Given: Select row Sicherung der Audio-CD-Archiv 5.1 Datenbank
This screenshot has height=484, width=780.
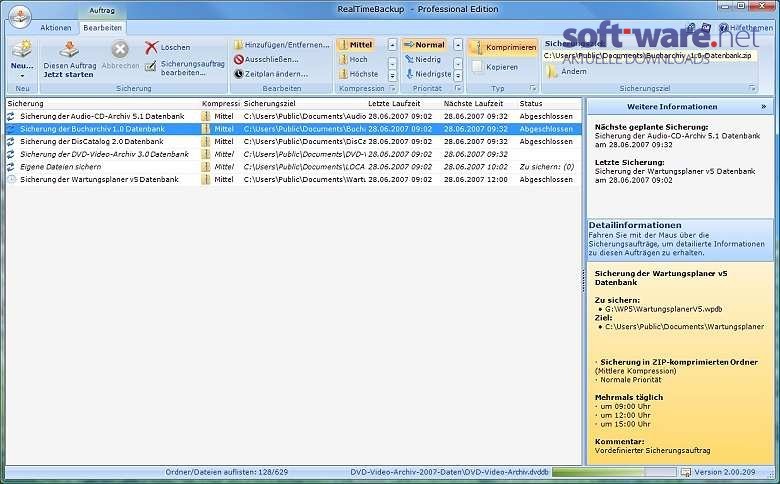Looking at the screenshot, I should click(x=293, y=116).
